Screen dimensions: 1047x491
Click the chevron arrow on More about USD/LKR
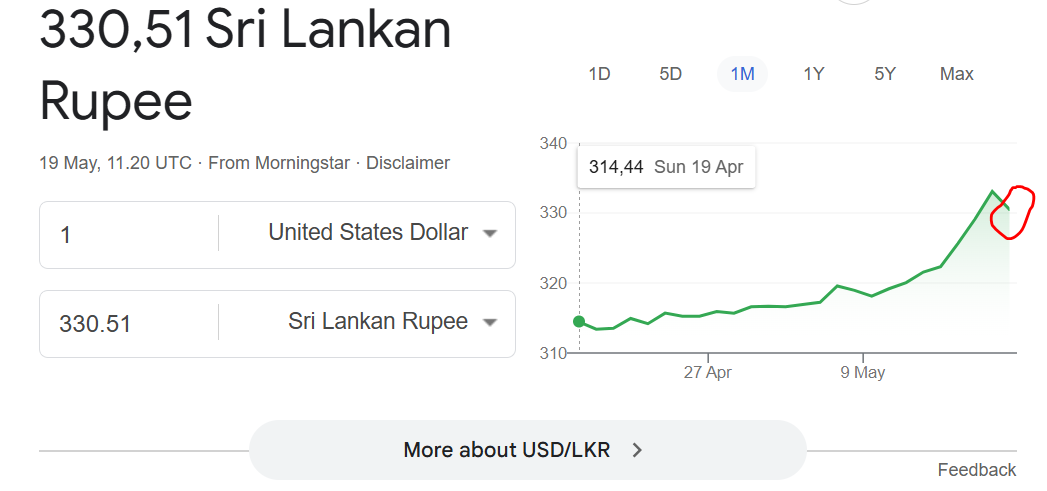637,450
